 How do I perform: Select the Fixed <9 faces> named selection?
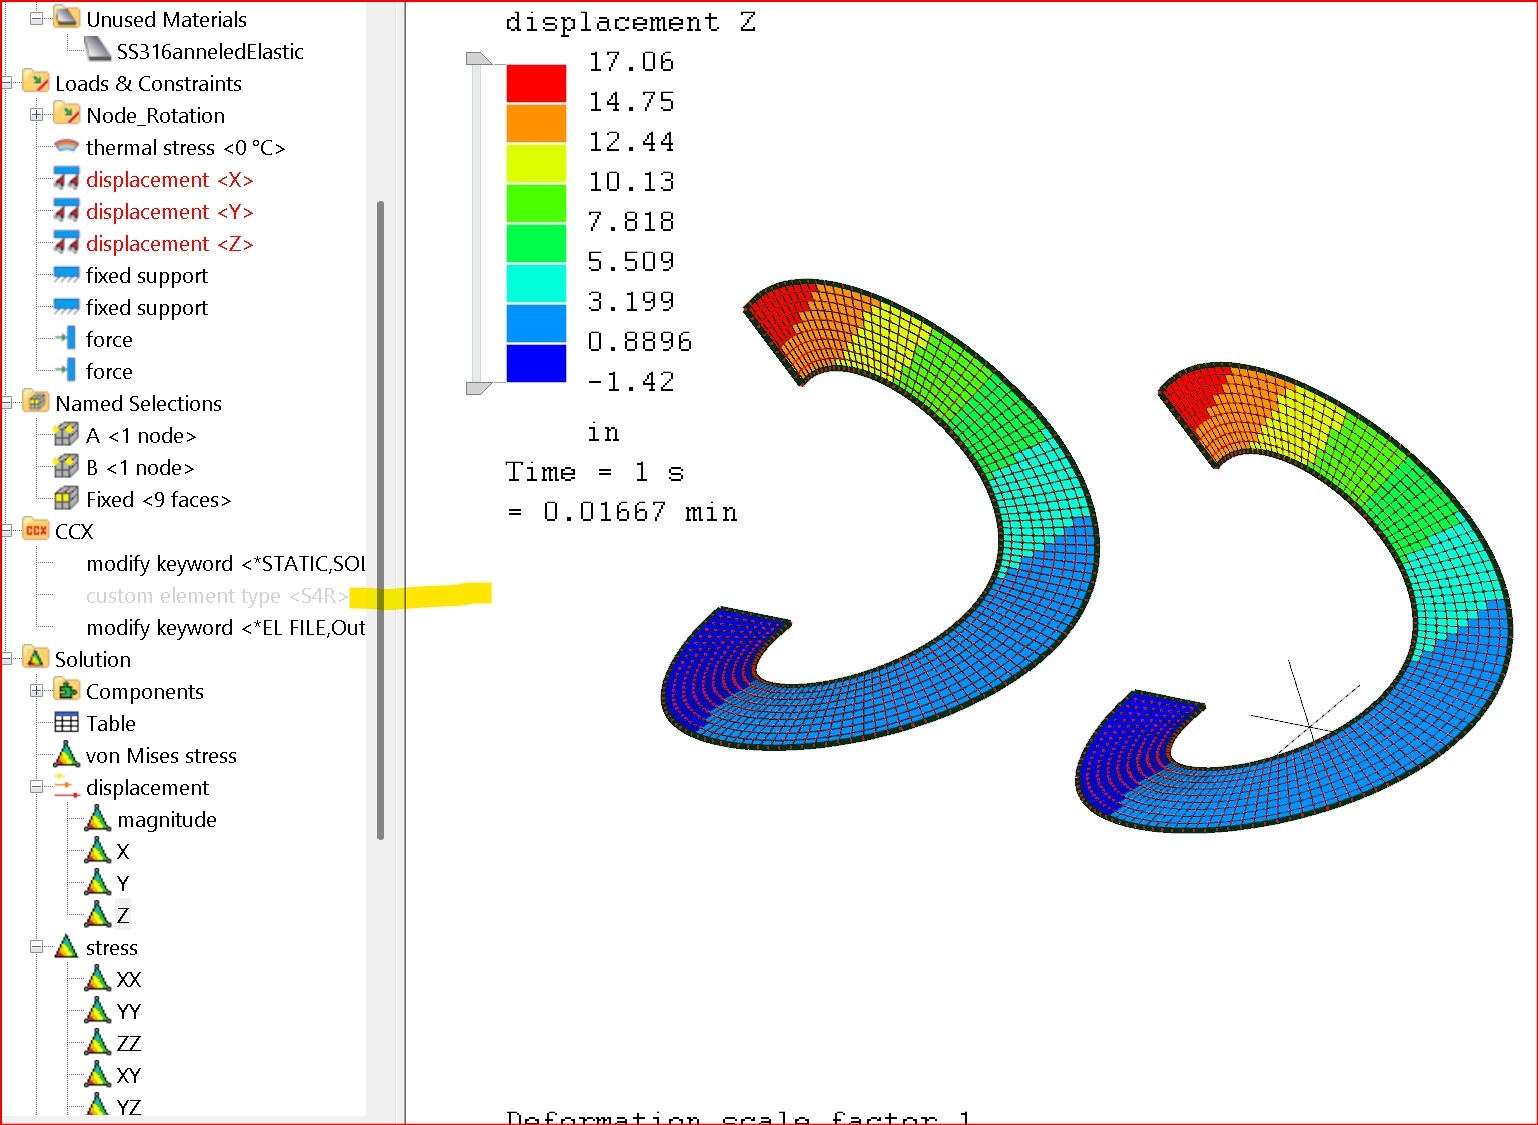pos(158,499)
